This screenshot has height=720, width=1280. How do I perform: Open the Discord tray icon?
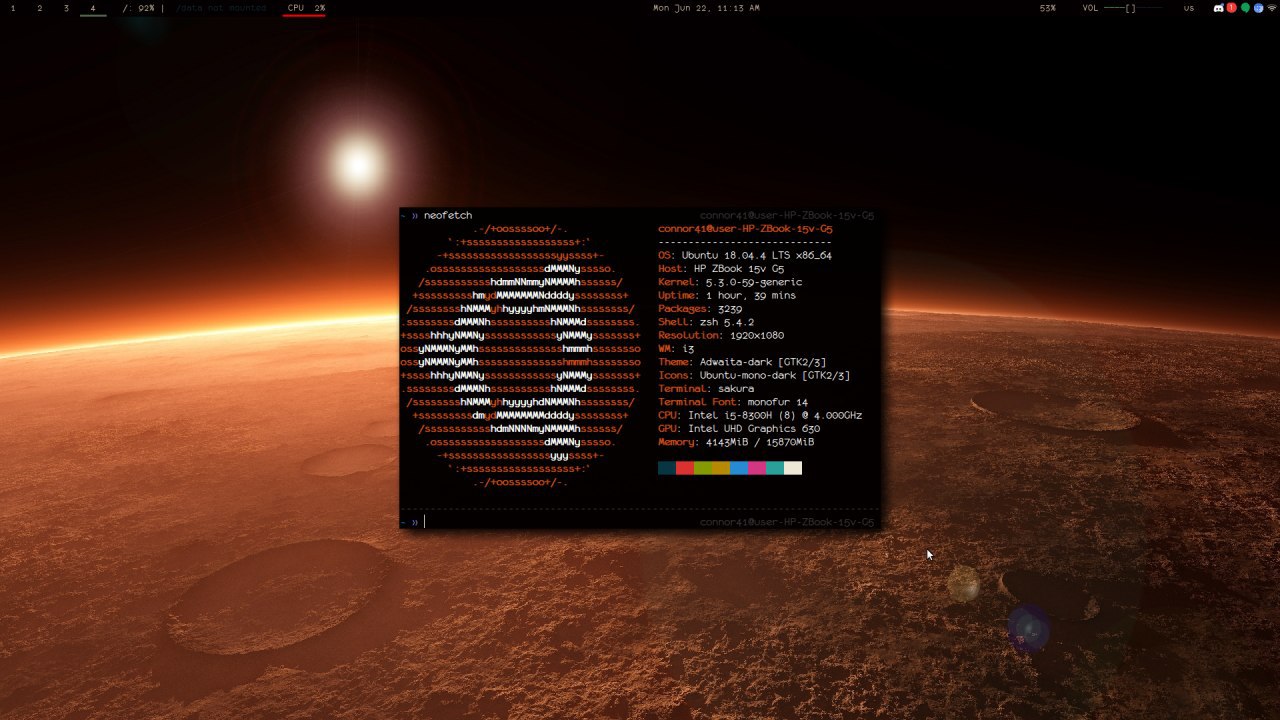(1218, 8)
